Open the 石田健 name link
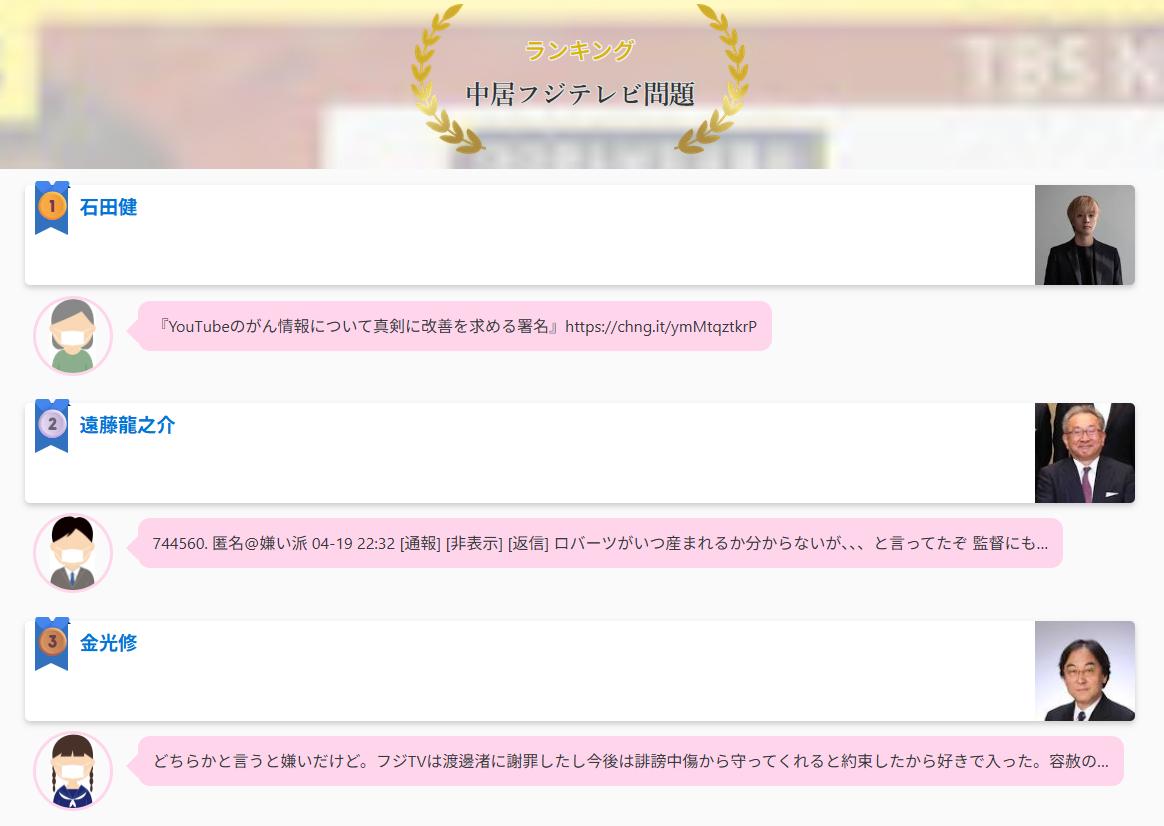The image size is (1164, 826). [108, 208]
